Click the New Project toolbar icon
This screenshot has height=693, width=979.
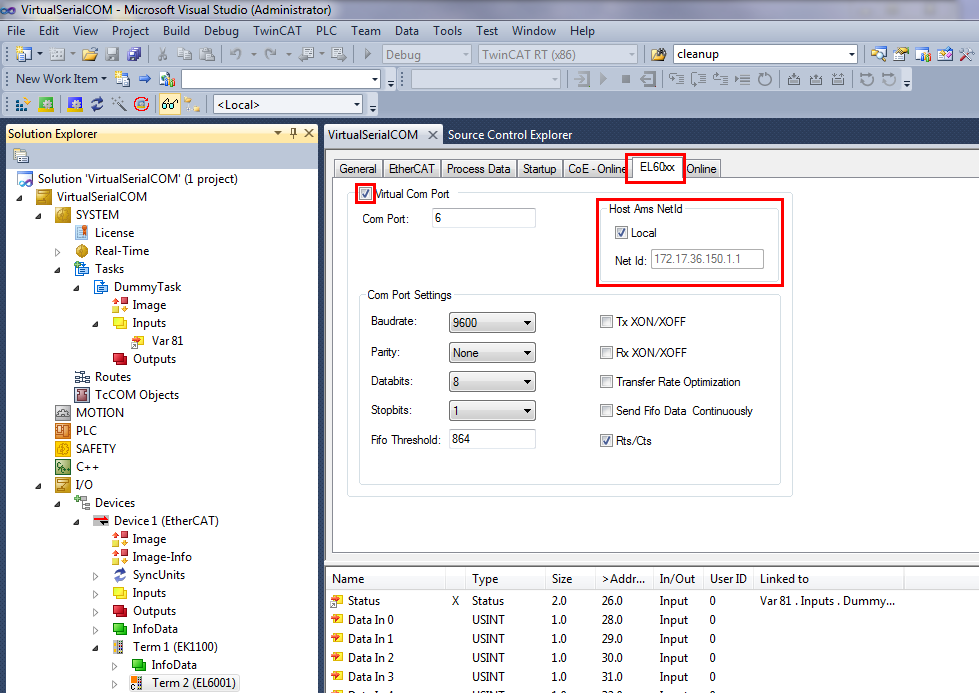pyautogui.click(x=24, y=54)
